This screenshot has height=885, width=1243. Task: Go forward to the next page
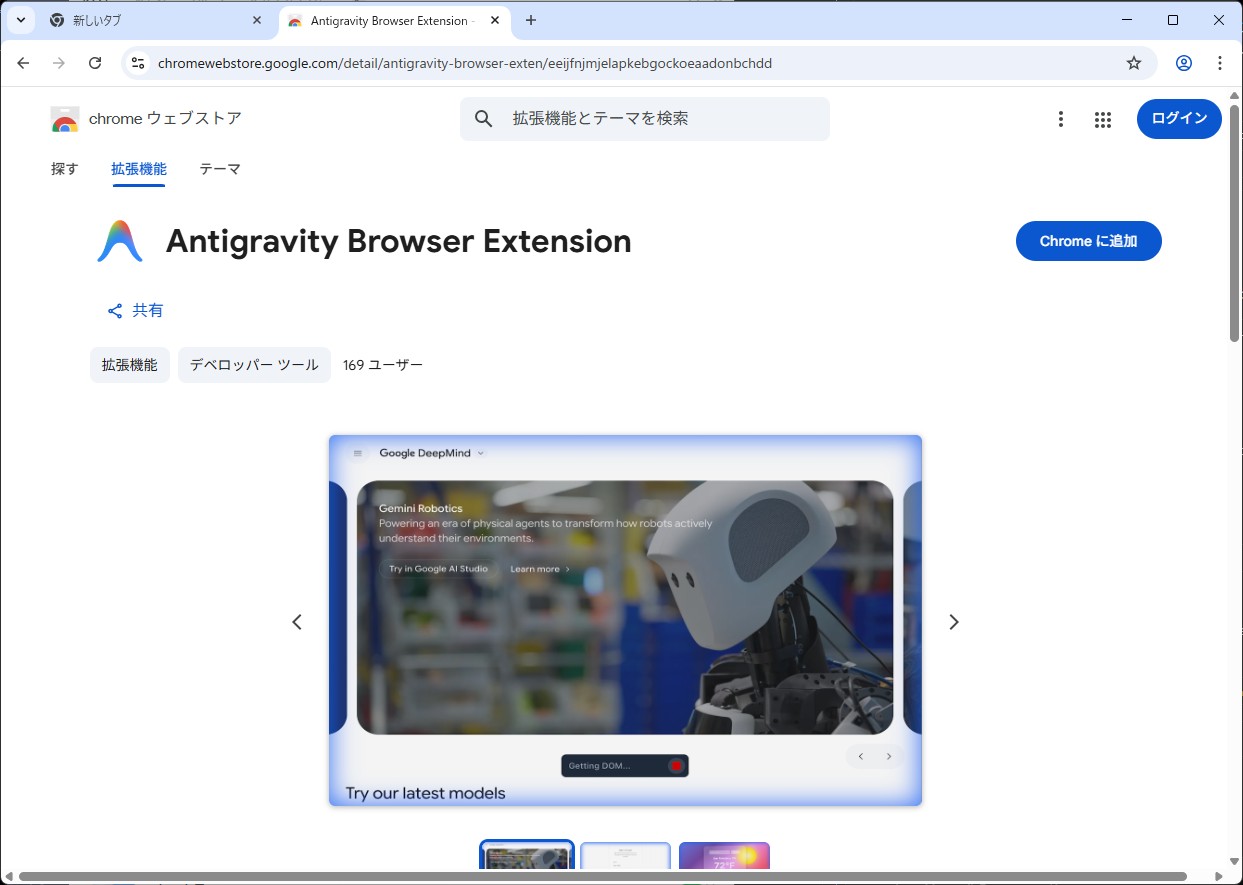tap(59, 63)
